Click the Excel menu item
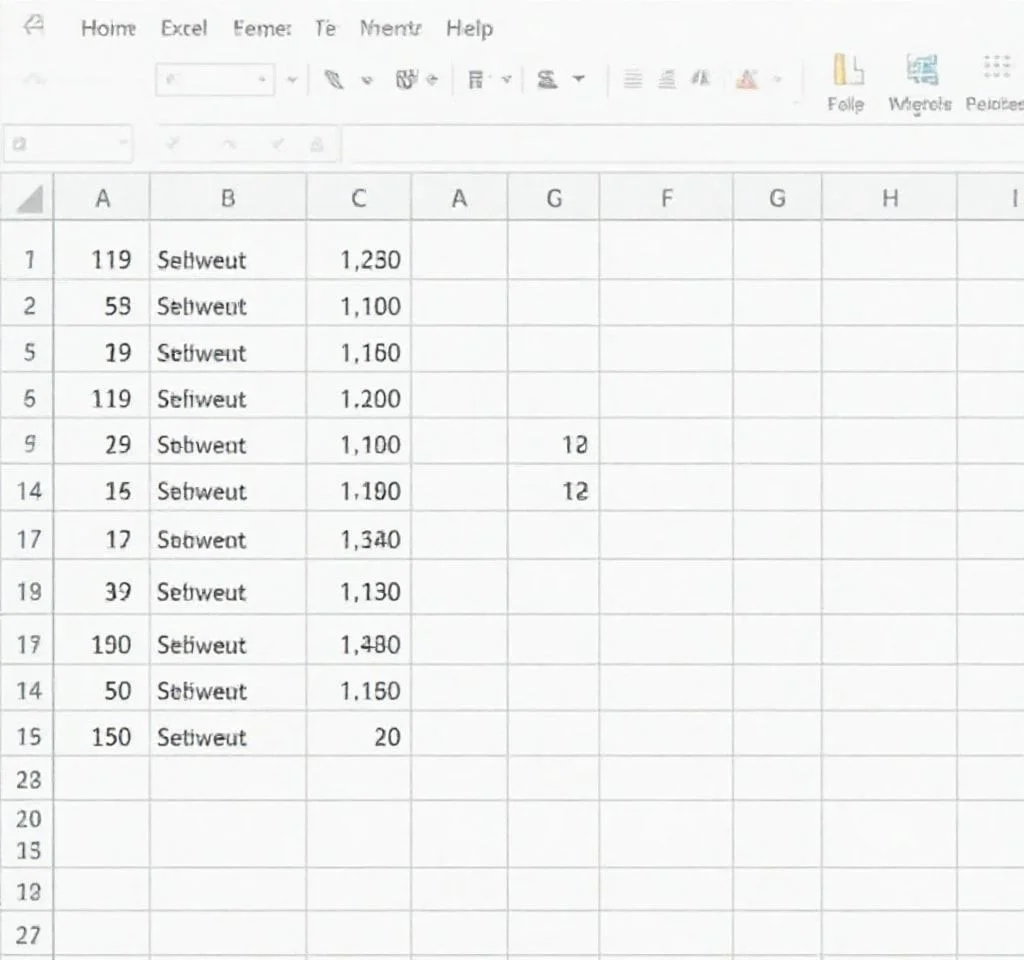Viewport: 1024px width, 960px height. pyautogui.click(x=184, y=28)
